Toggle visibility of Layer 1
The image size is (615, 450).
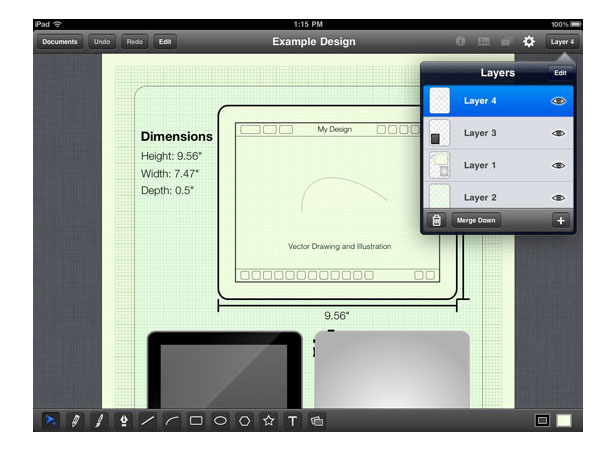558,165
